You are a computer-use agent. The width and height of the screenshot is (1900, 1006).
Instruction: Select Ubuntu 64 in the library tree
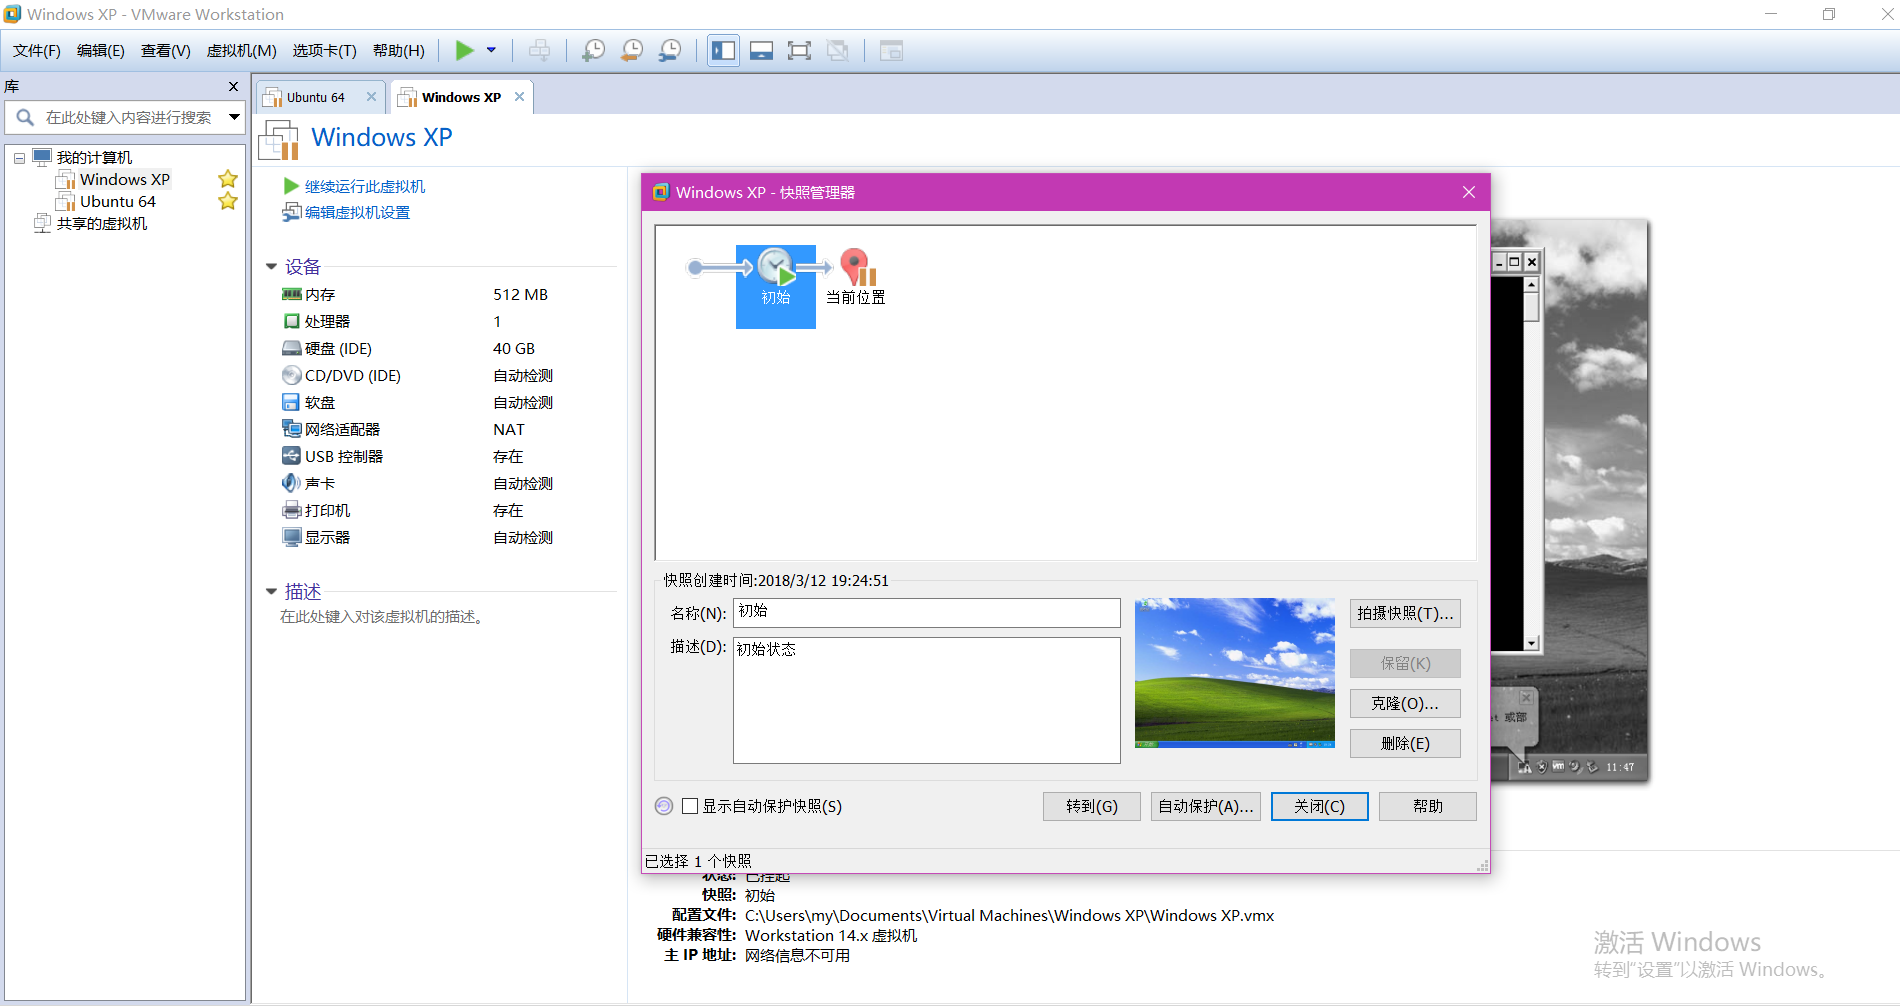click(x=117, y=202)
